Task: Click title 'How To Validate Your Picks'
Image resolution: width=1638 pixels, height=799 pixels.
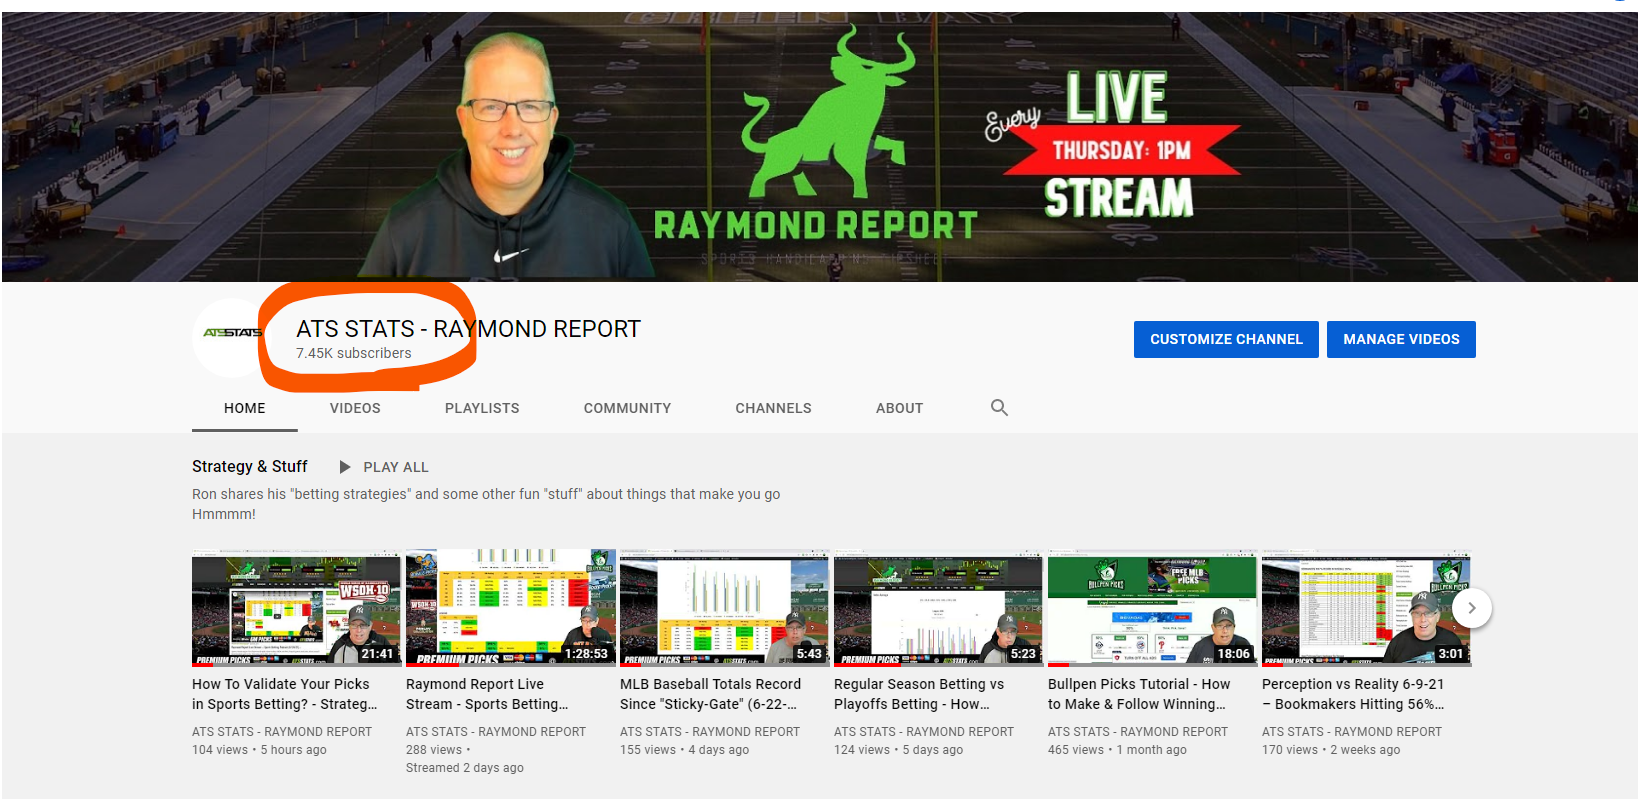Action: [285, 694]
